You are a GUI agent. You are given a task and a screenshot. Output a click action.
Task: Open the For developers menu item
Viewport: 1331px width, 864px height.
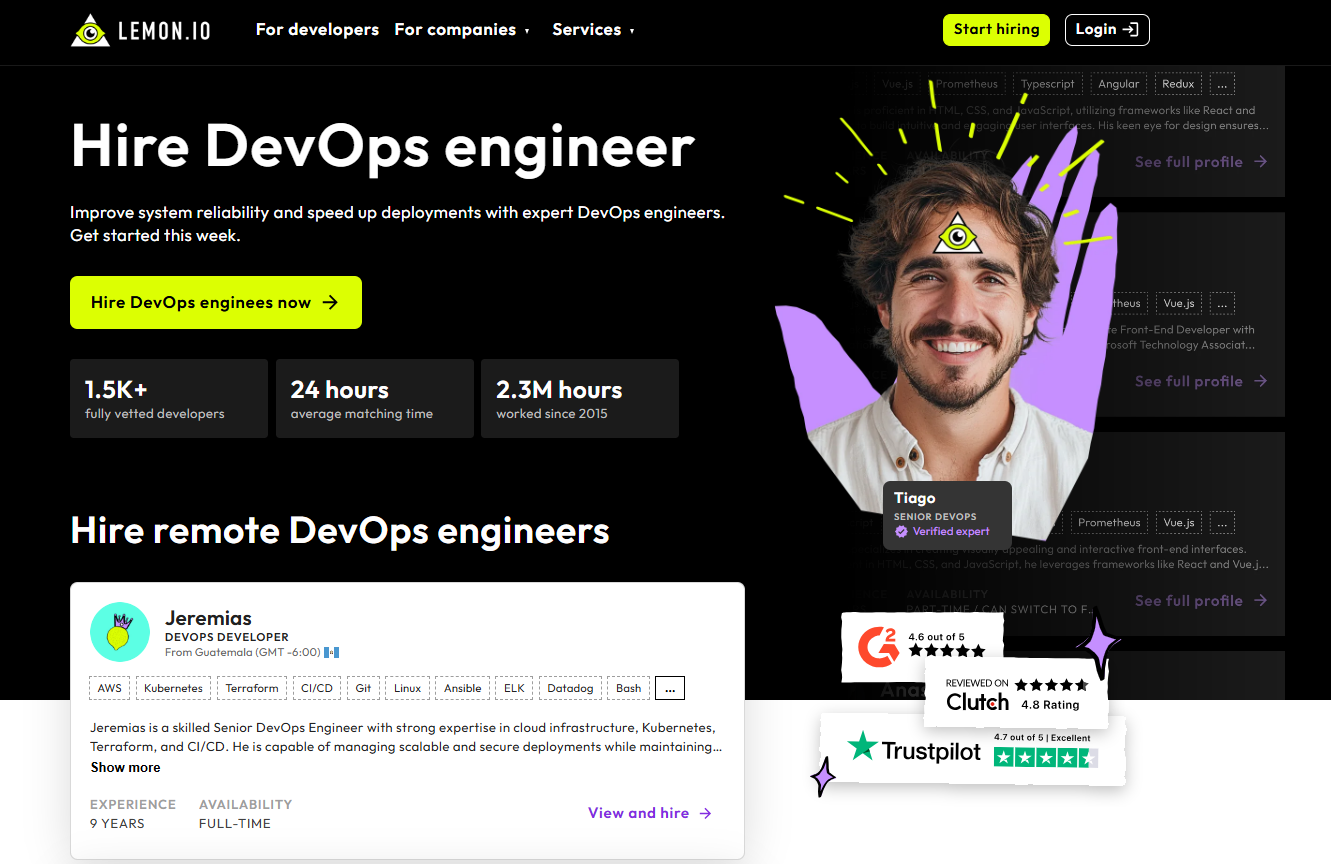(317, 30)
